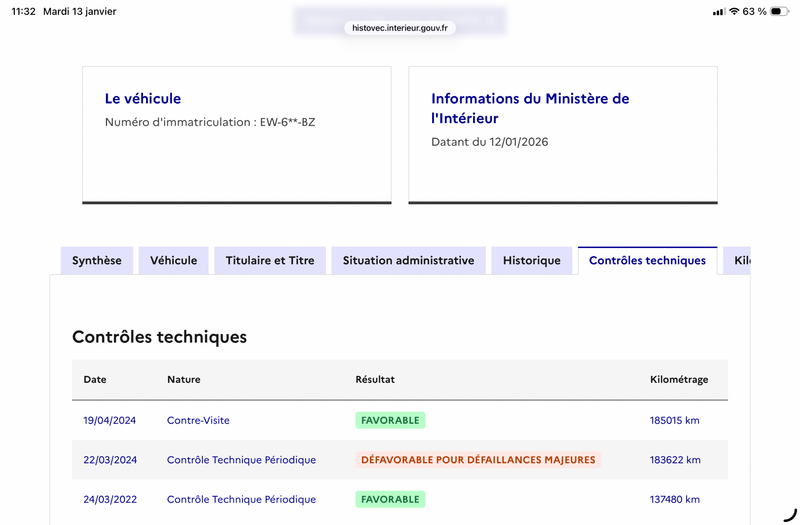Open the Synthèse tab
Image resolution: width=800 pixels, height=525 pixels.
coord(97,261)
